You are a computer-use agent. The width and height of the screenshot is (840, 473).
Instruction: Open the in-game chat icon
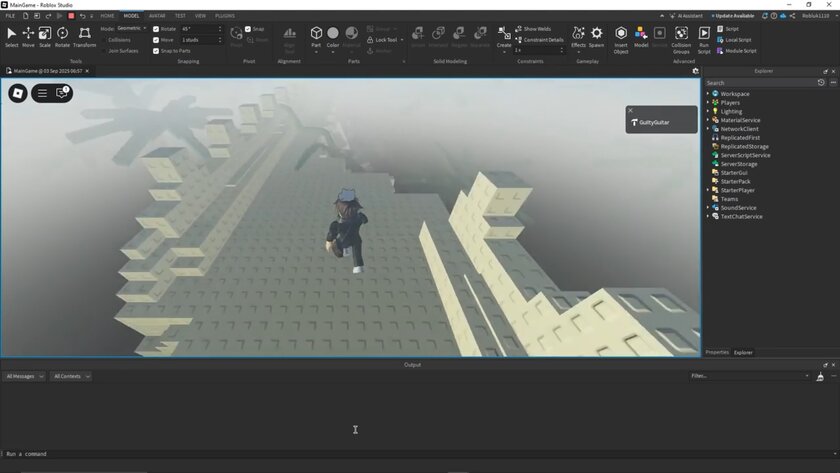[x=62, y=93]
